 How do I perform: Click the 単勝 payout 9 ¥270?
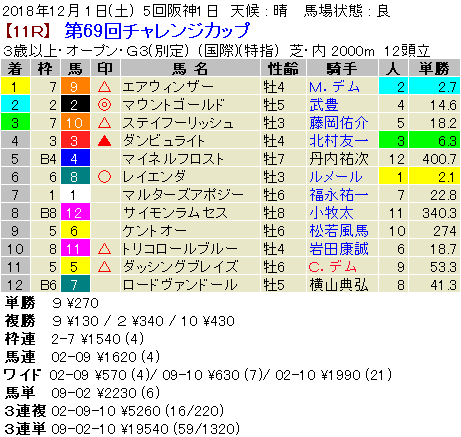pos(75,303)
